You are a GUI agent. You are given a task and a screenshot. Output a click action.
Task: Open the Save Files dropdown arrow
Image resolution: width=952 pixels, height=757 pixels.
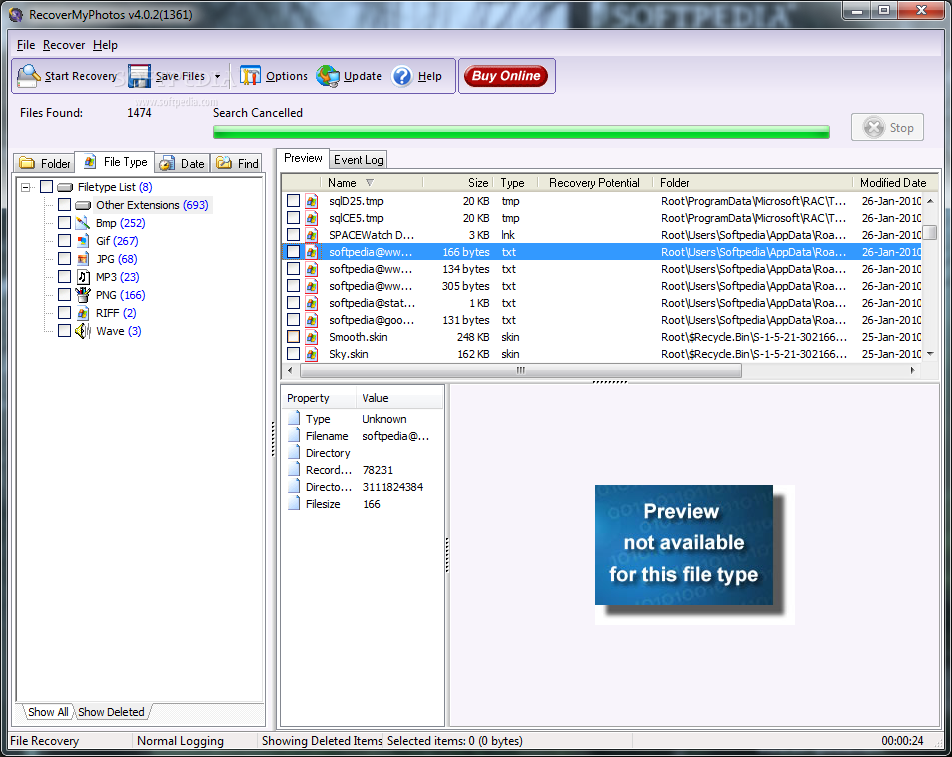click(217, 76)
